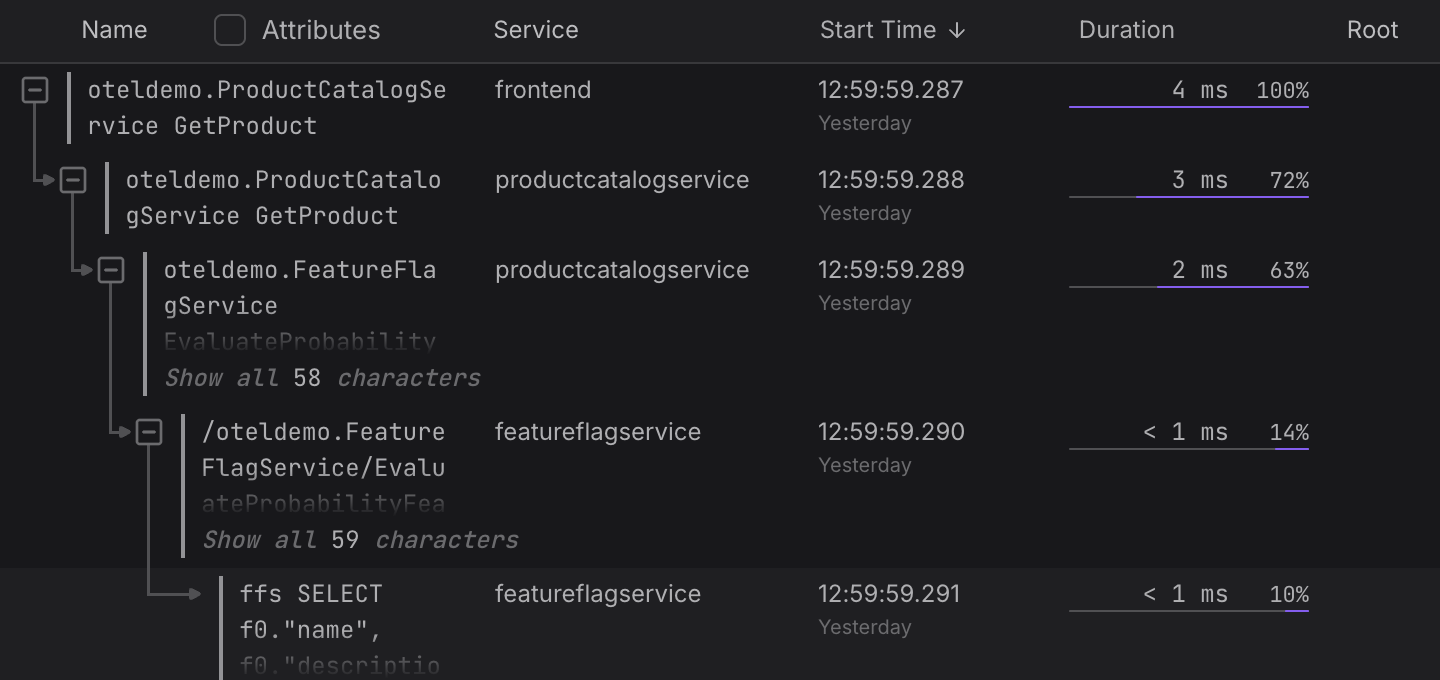Screen dimensions: 1440x680
Task: Click the 63% duration bar
Action: pyautogui.click(x=1232, y=286)
